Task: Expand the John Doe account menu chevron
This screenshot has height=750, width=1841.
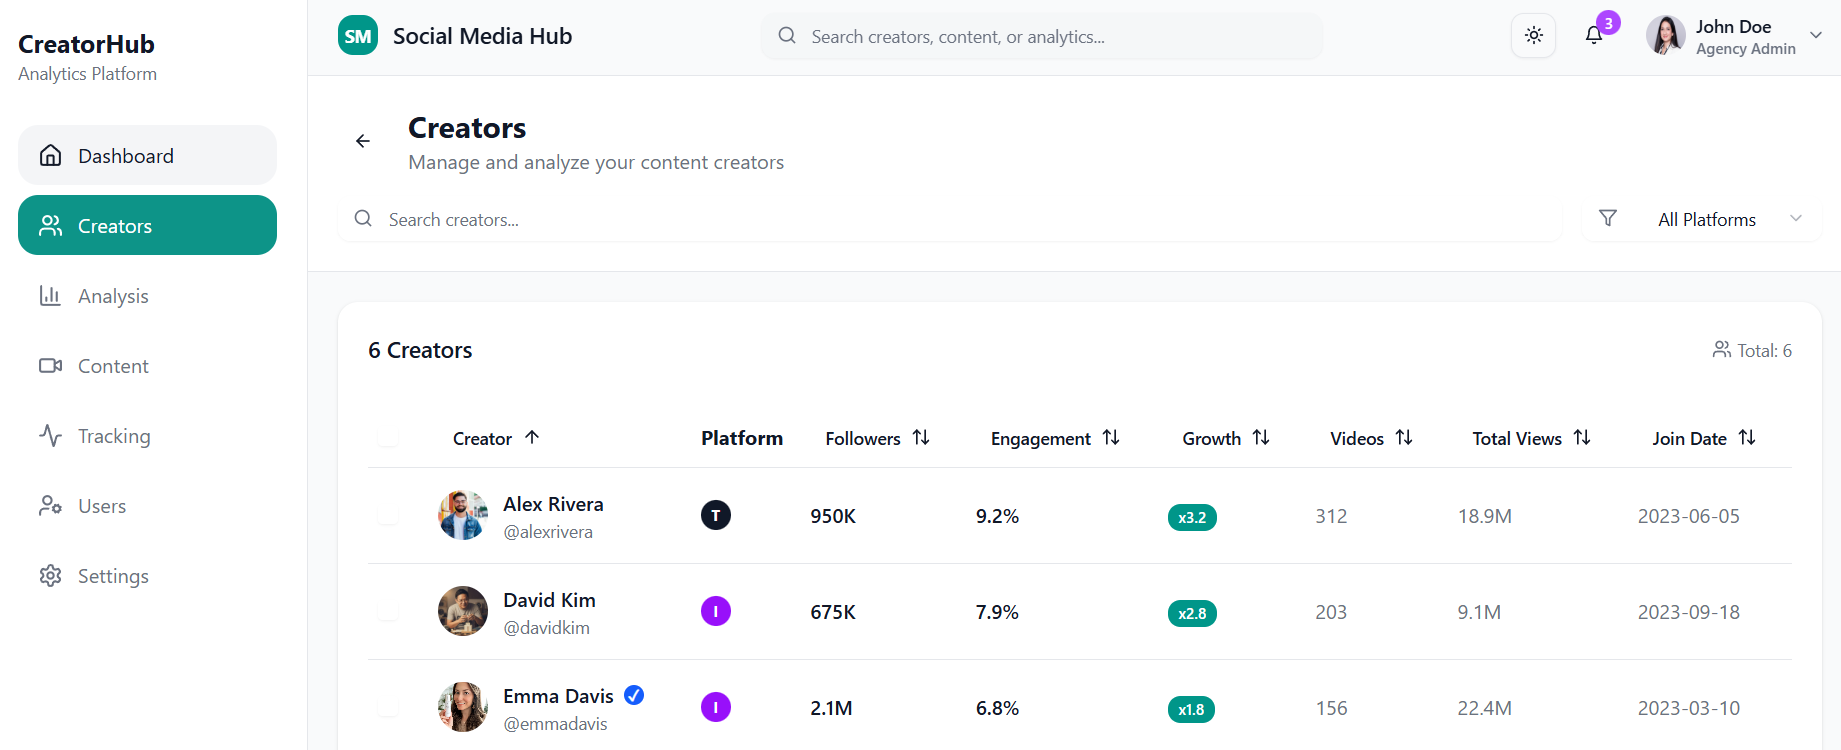Action: click(1816, 36)
